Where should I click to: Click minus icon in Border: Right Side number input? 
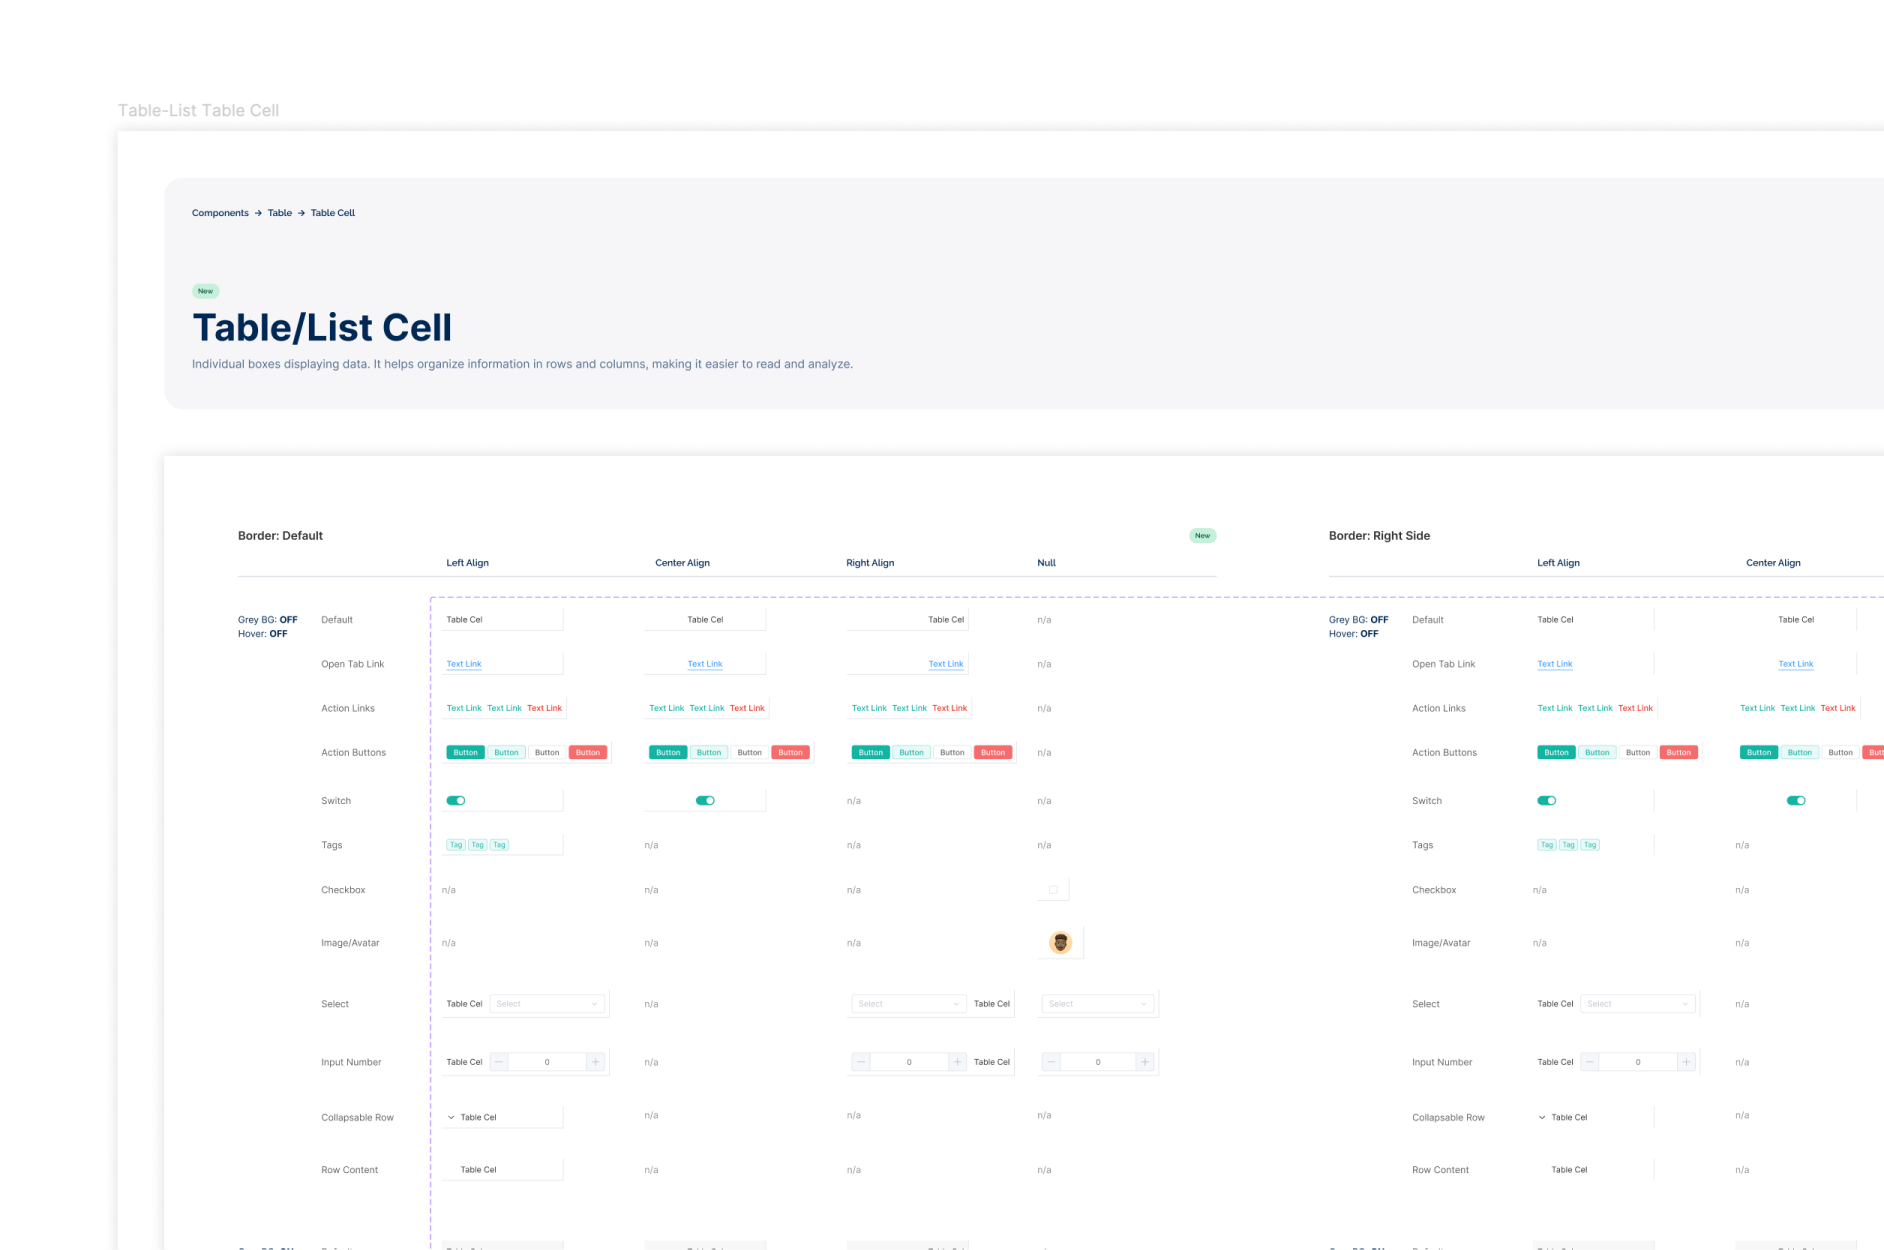pyautogui.click(x=1590, y=1062)
